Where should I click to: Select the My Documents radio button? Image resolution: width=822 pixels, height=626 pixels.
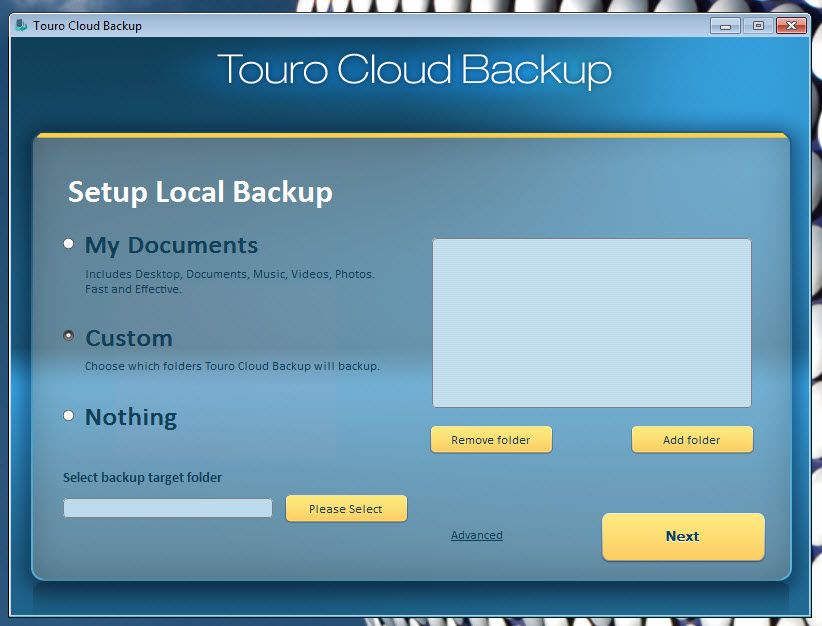click(x=69, y=244)
